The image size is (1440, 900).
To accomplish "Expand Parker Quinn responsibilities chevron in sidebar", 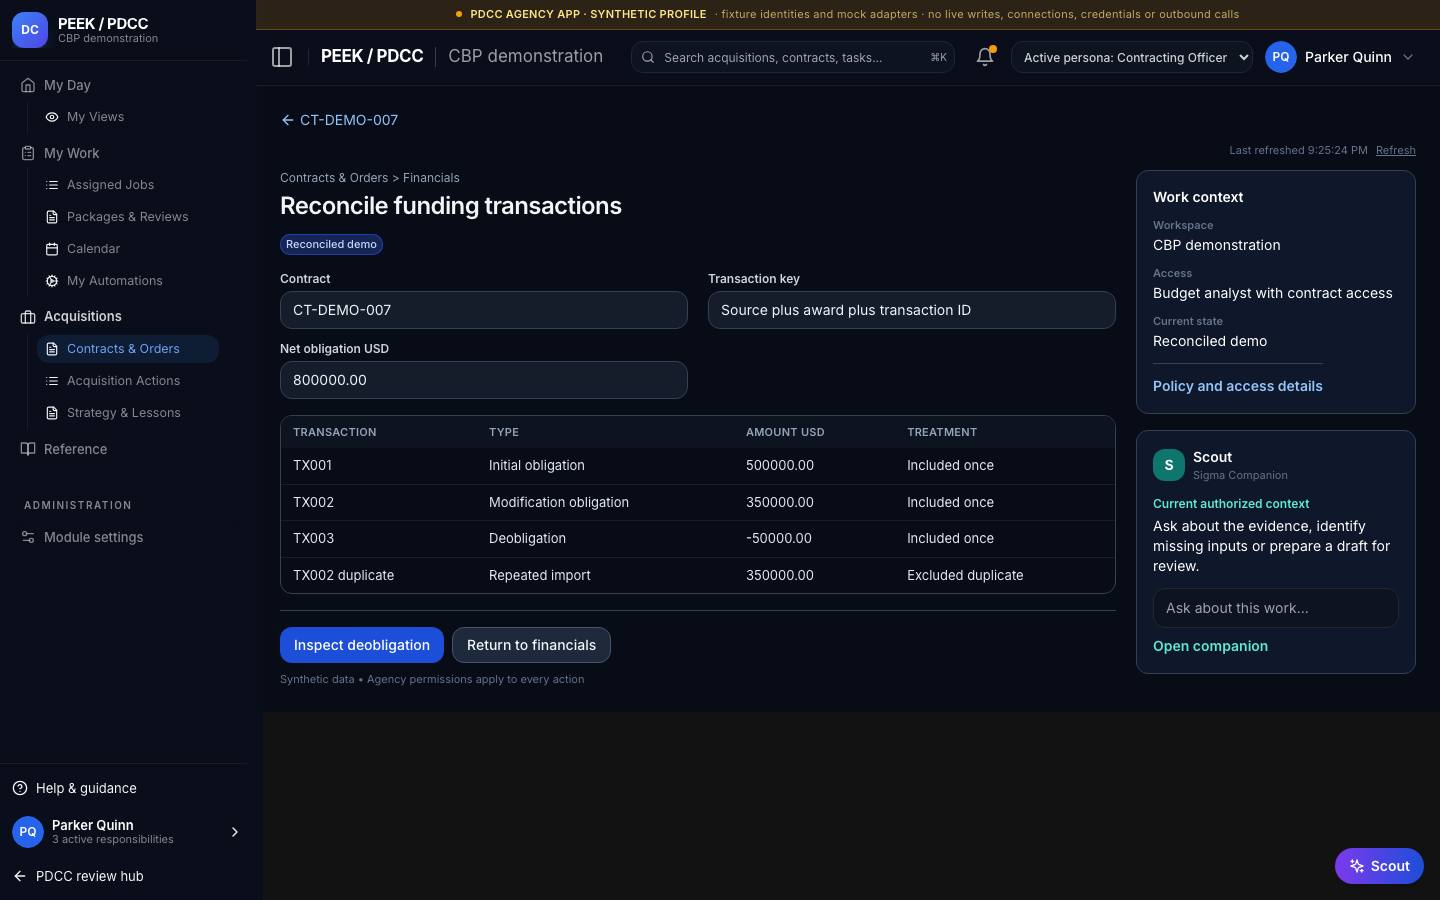I will tap(235, 832).
